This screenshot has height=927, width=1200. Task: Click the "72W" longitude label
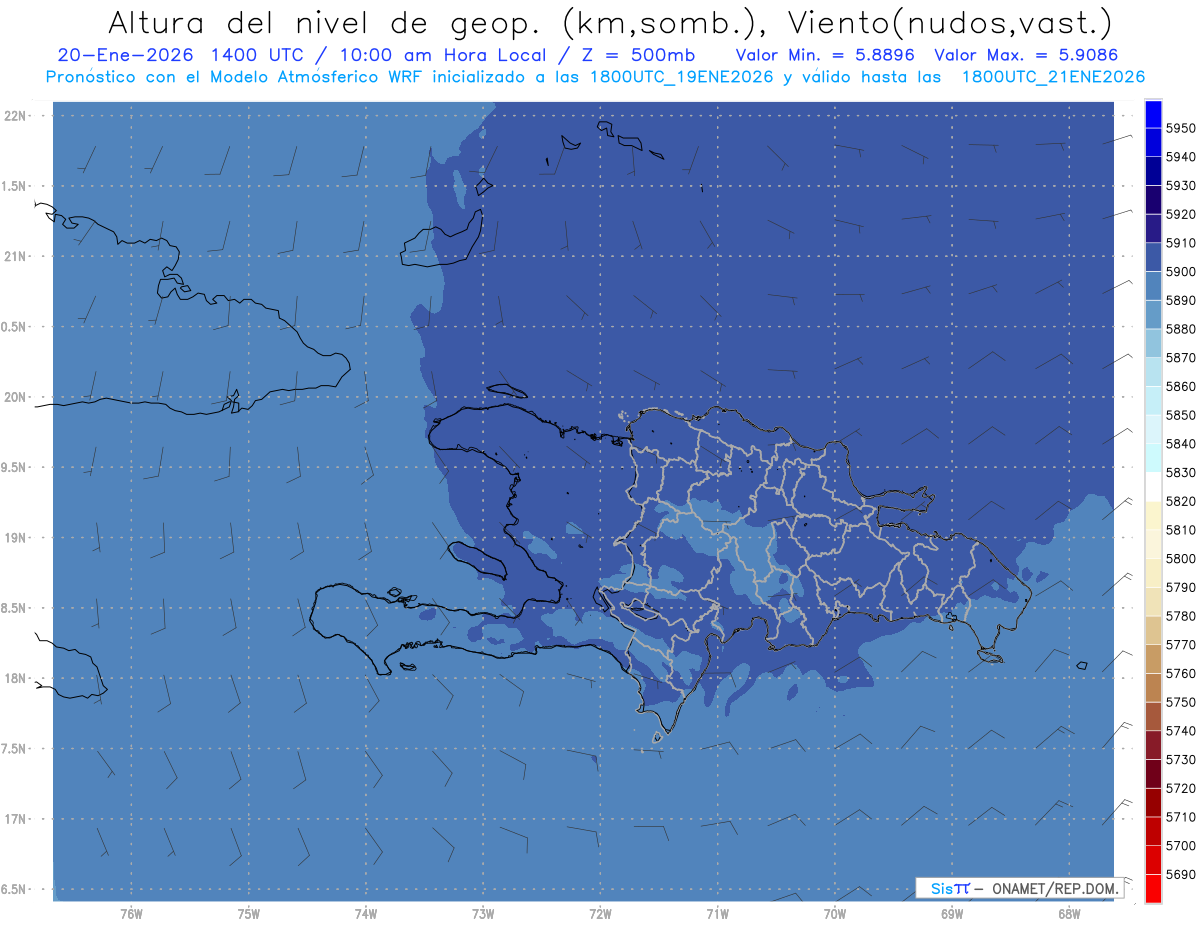click(x=600, y=914)
